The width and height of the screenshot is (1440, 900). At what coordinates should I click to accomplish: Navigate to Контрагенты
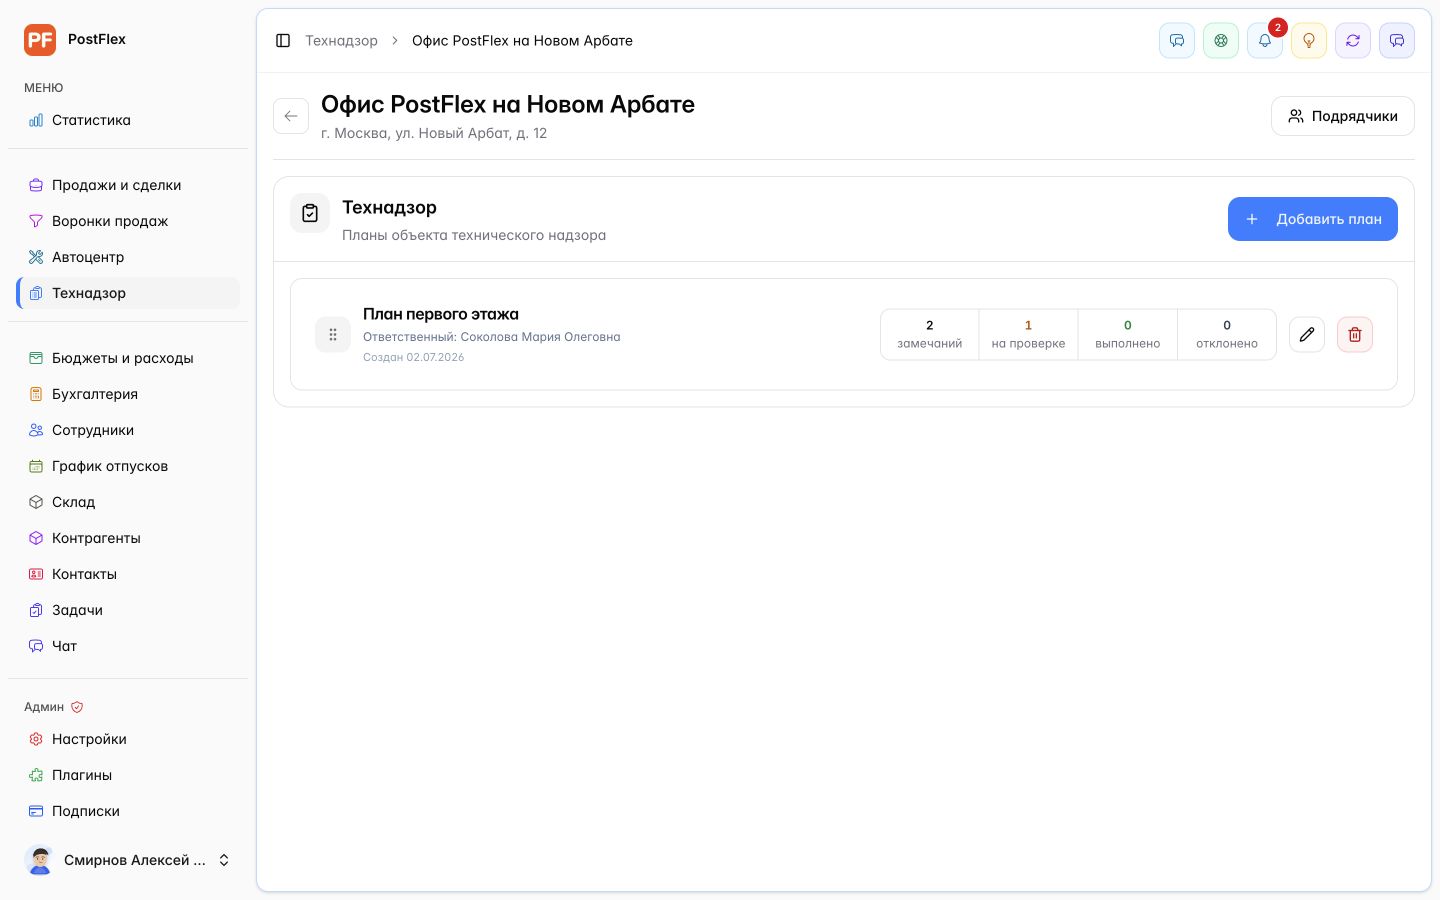point(128,538)
